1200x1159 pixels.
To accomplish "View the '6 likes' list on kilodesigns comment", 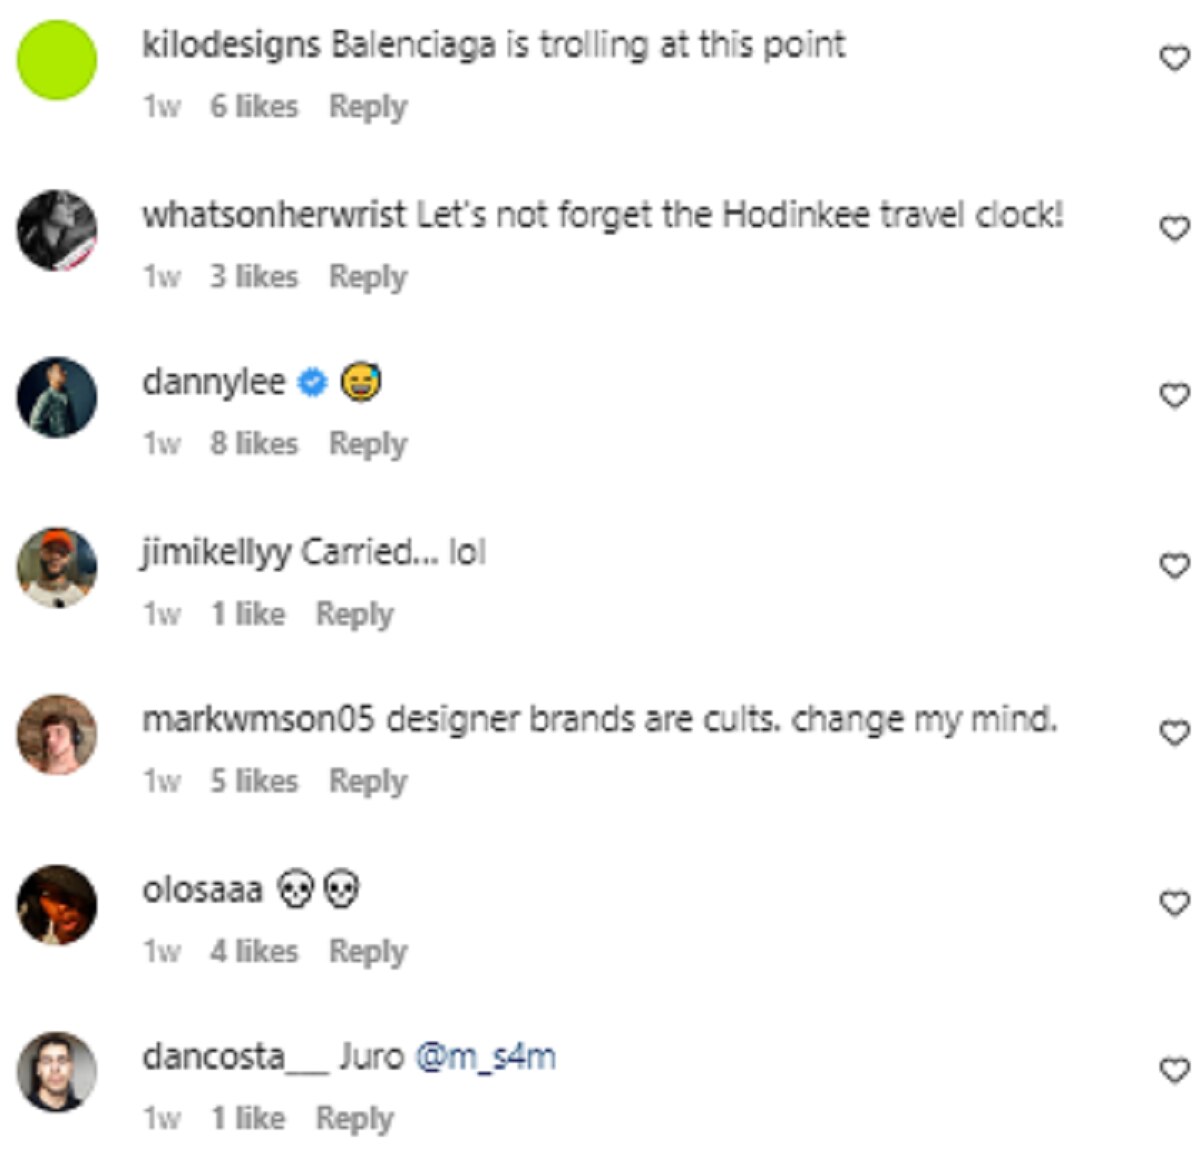I will pyautogui.click(x=254, y=106).
